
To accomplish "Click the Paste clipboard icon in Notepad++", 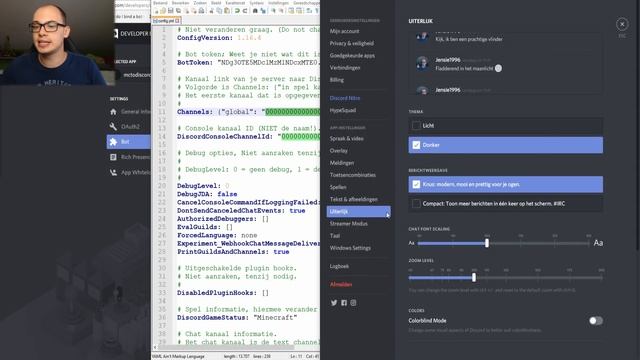I will (227, 11).
